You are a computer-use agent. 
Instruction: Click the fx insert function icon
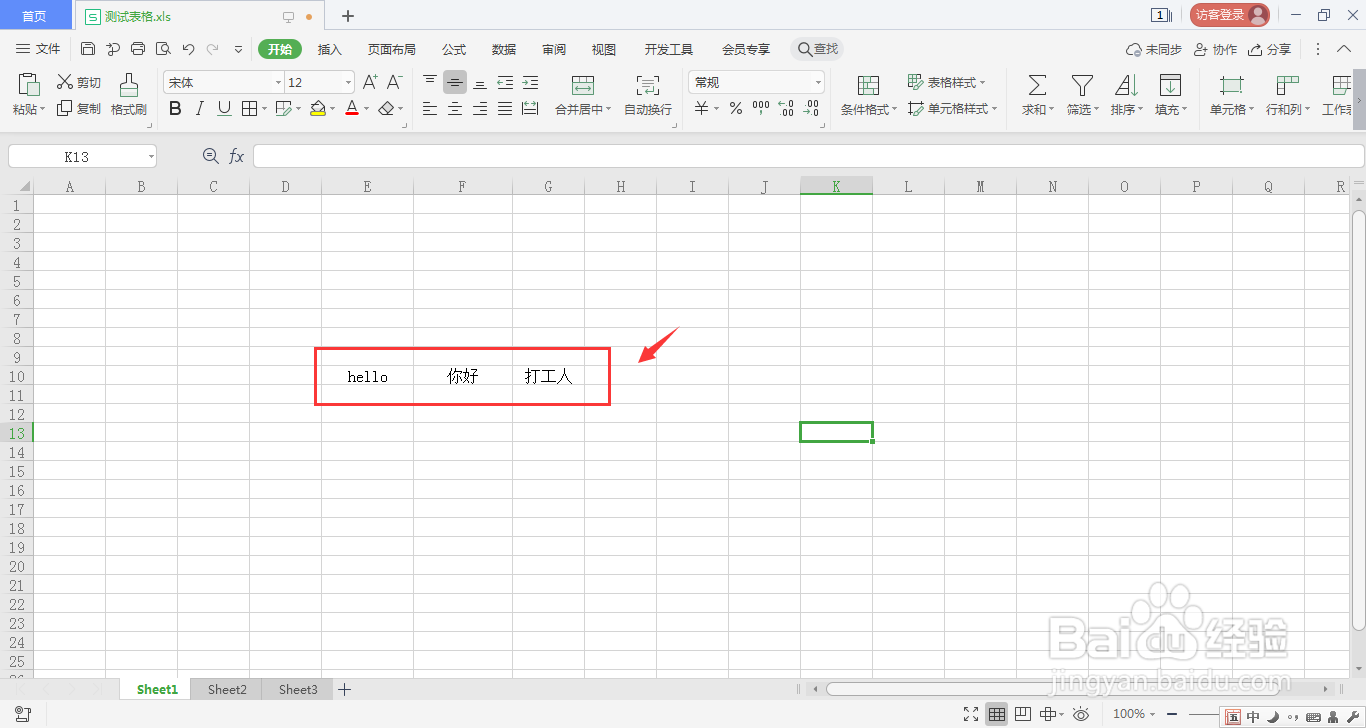coord(237,156)
